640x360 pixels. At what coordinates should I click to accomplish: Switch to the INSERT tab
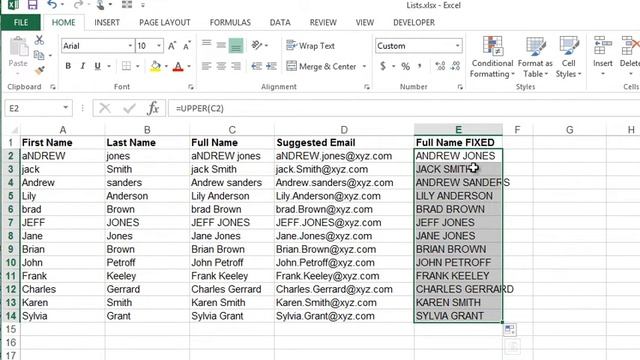107,22
